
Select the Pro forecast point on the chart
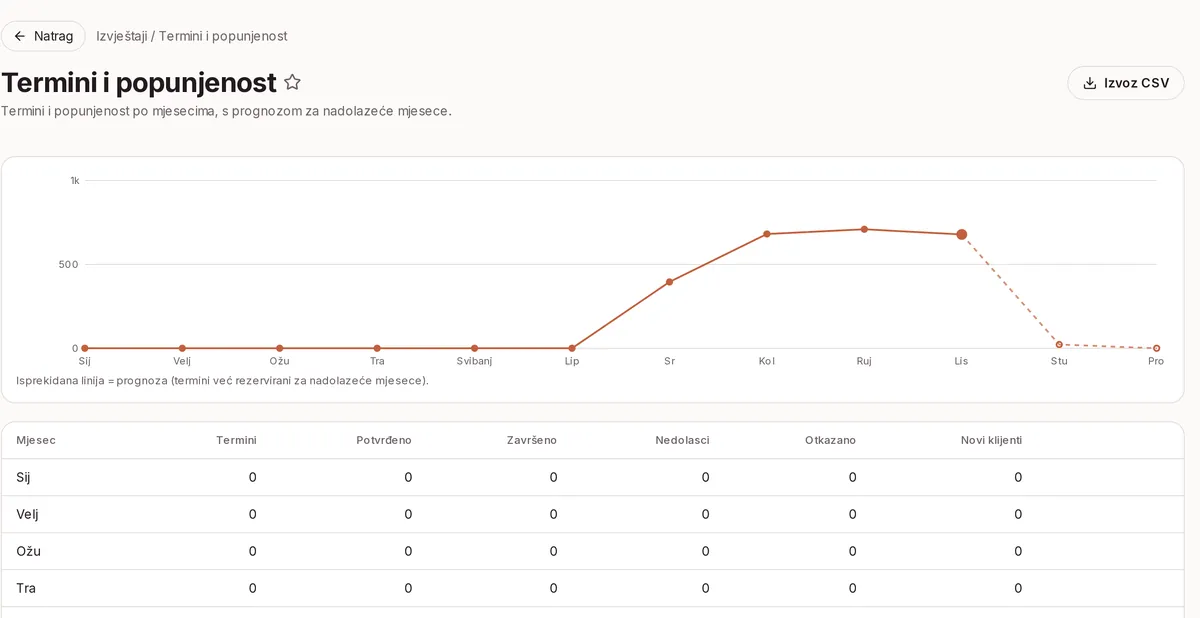click(x=1156, y=348)
